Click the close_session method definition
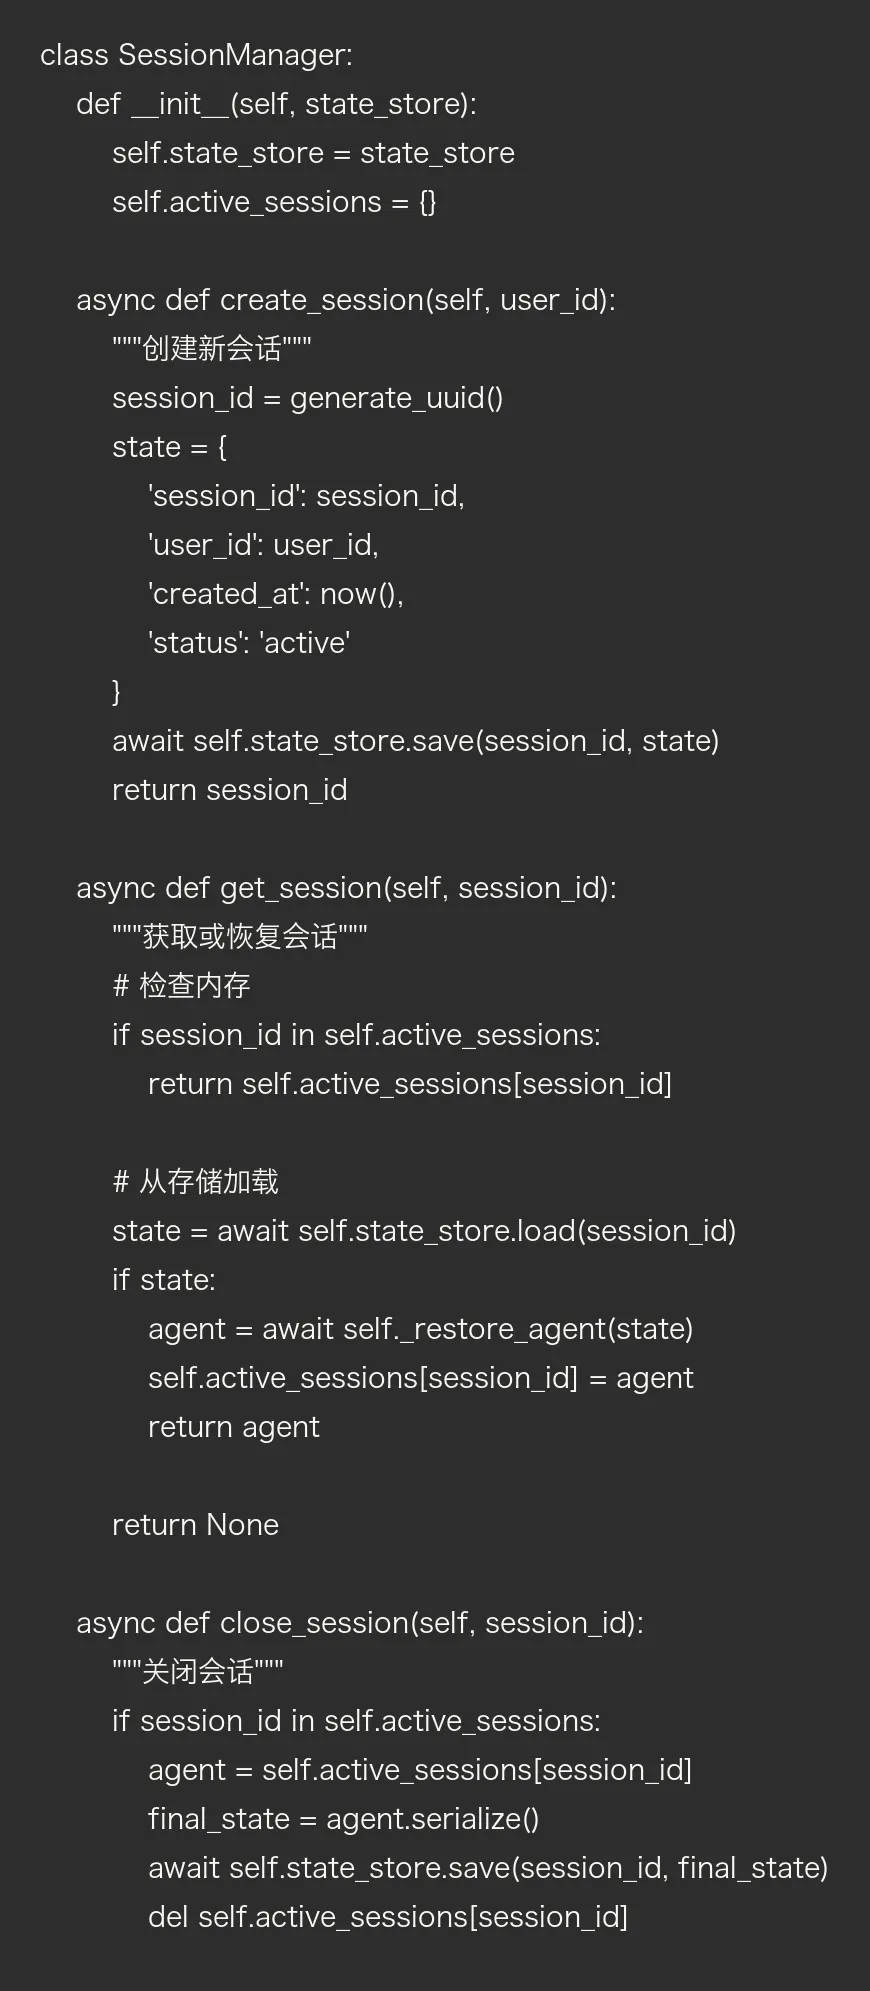The image size is (870, 1991). coord(360,1623)
